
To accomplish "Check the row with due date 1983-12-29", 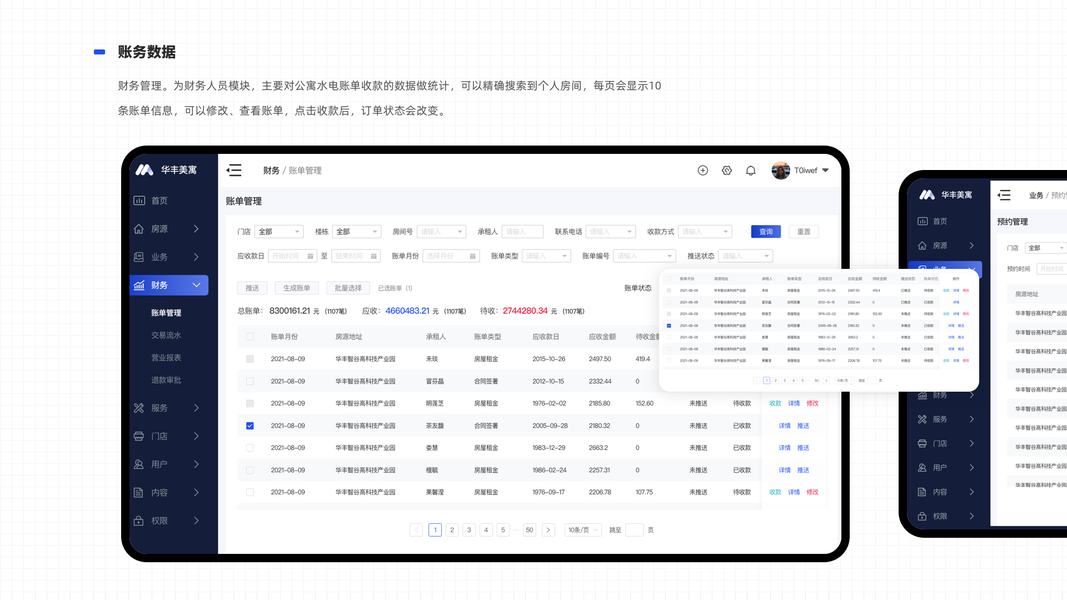I will click(250, 448).
